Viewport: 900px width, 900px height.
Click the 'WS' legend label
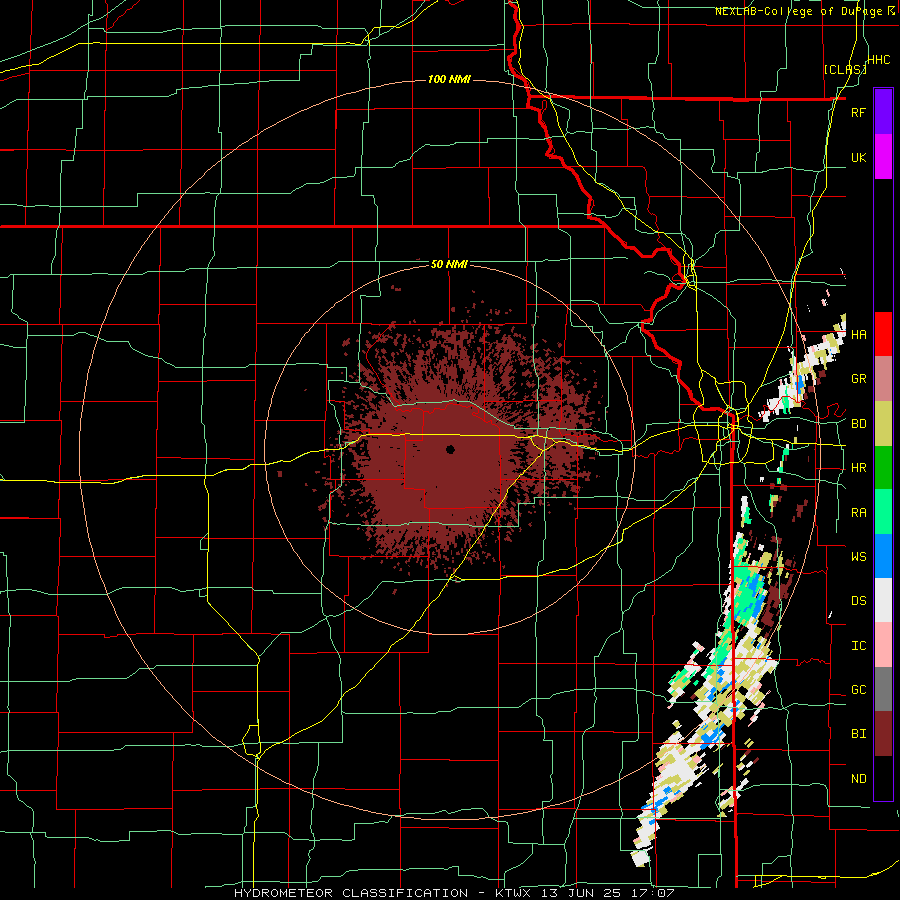point(858,557)
